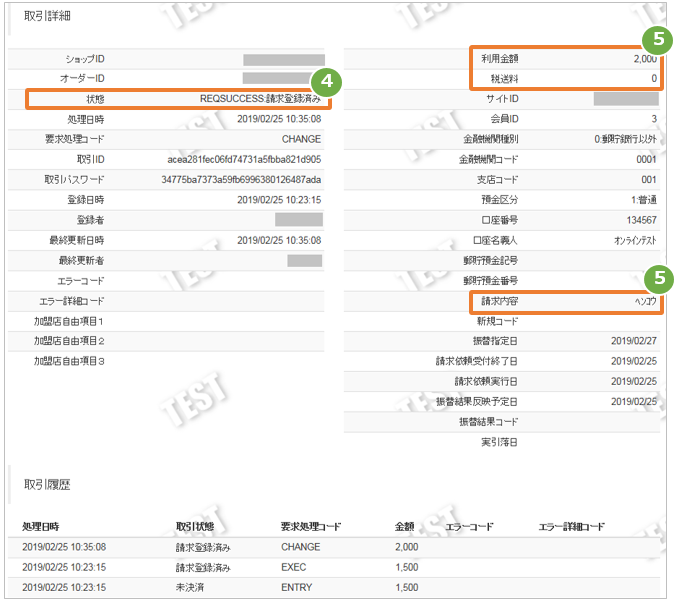Click 請求登録済み in the CHANGE history row
The width and height of the screenshot is (677, 603).
point(203,548)
